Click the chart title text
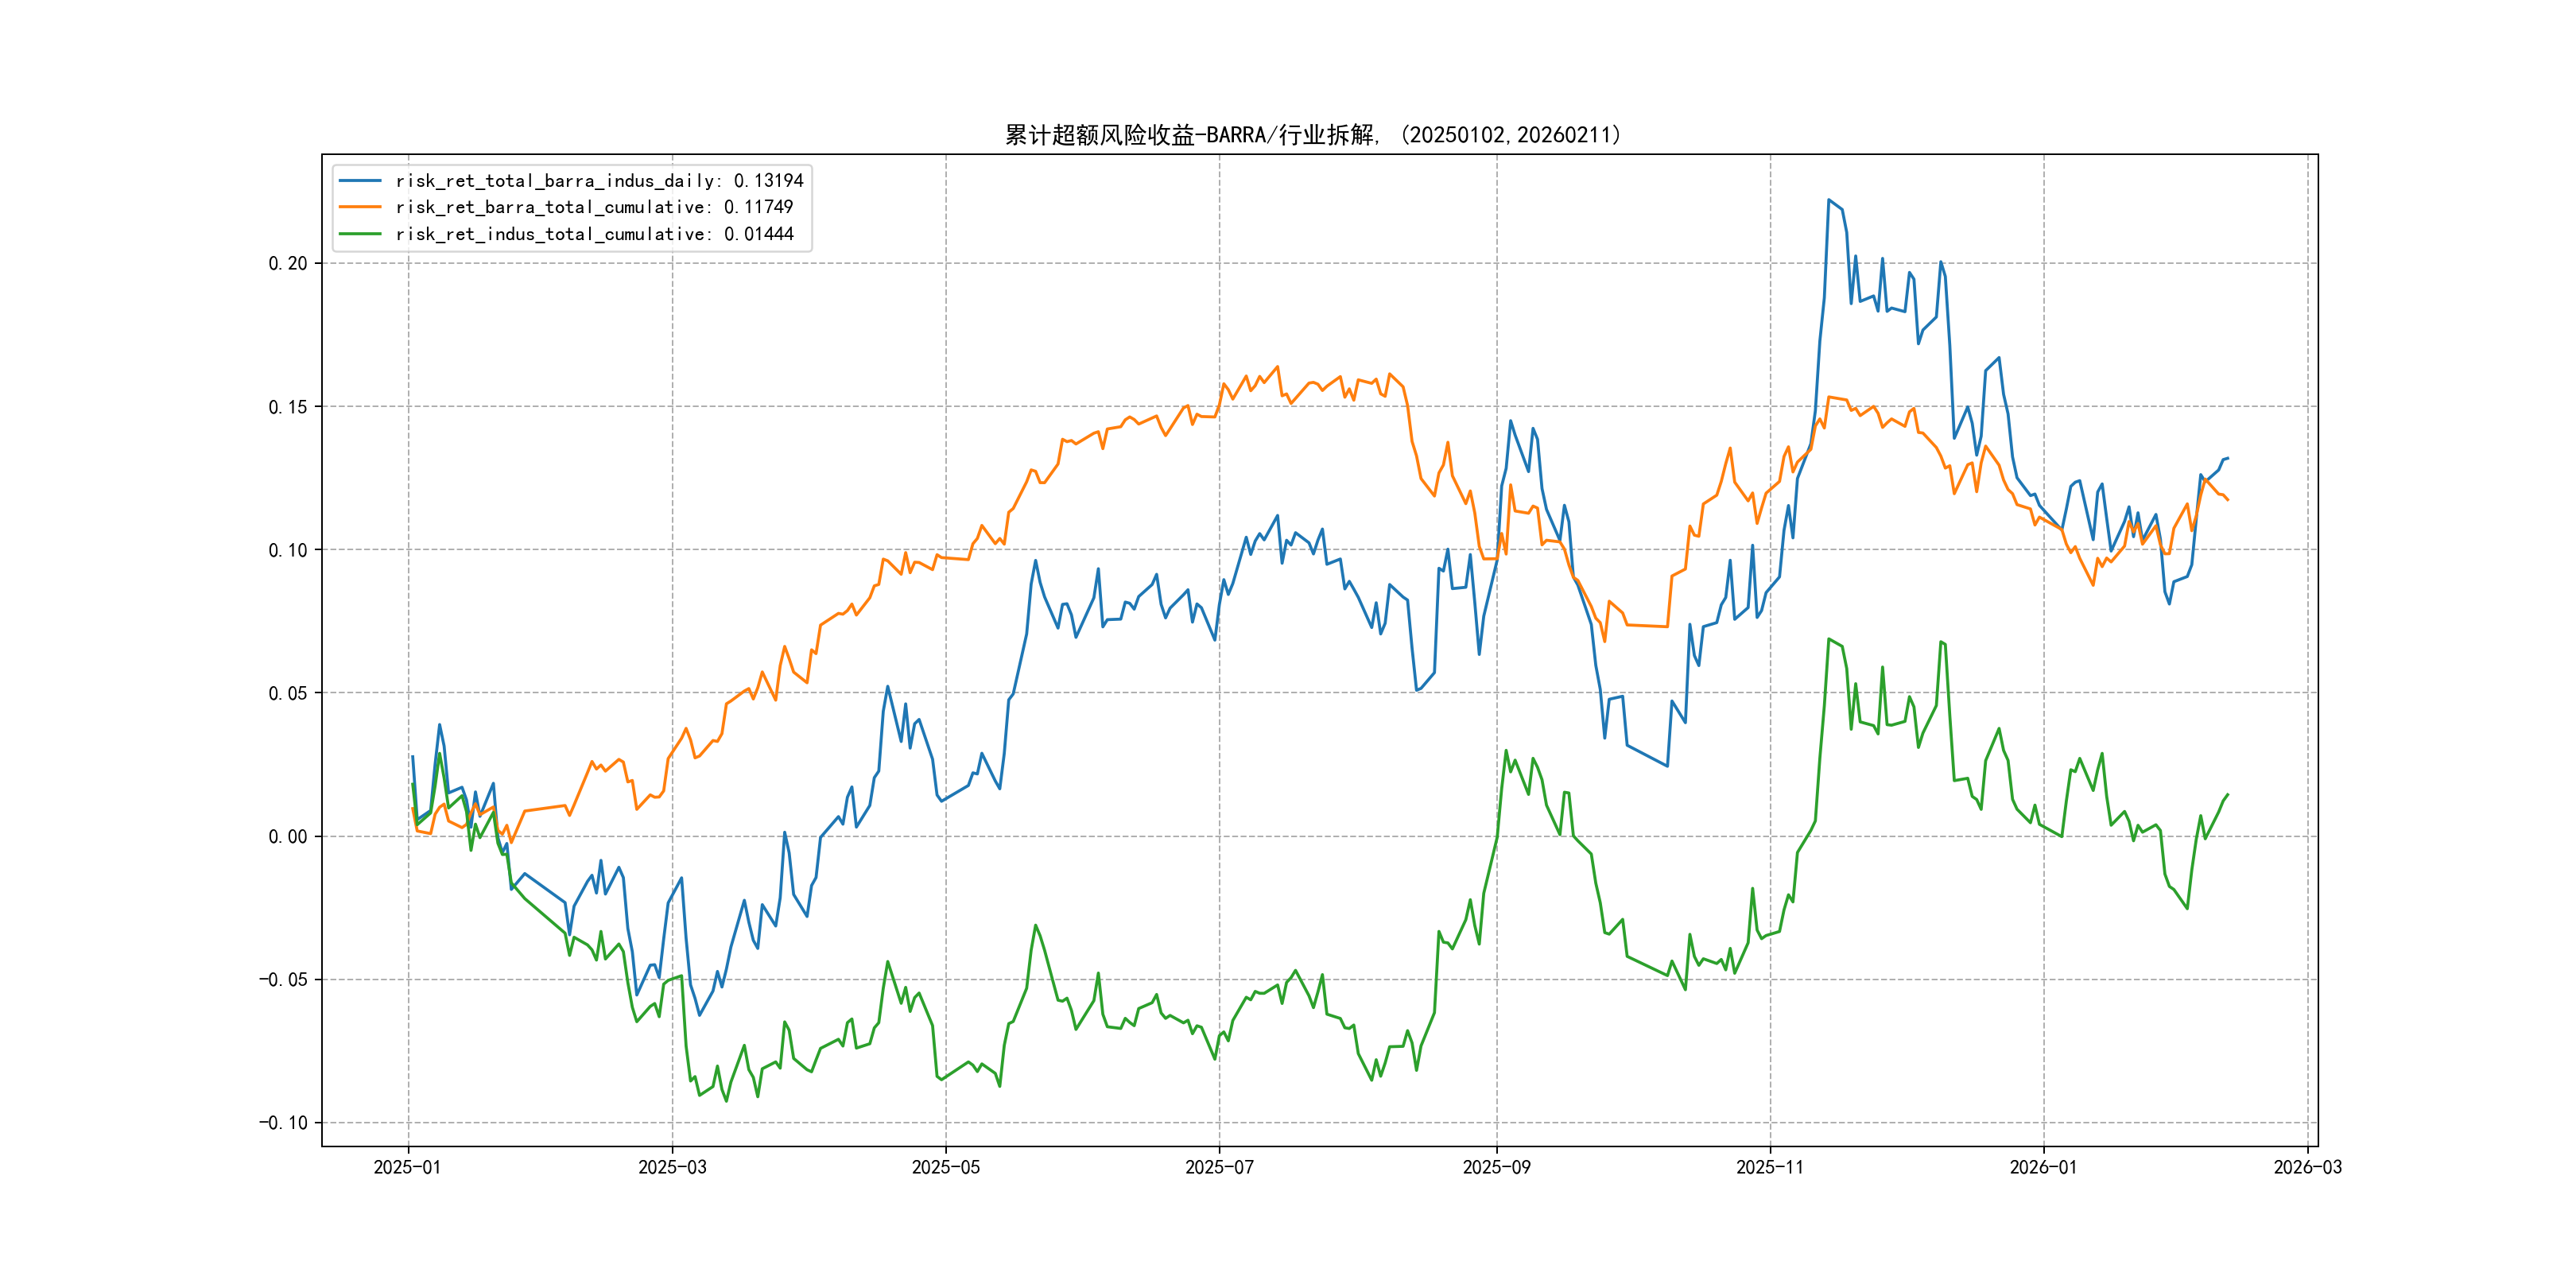 (1313, 135)
